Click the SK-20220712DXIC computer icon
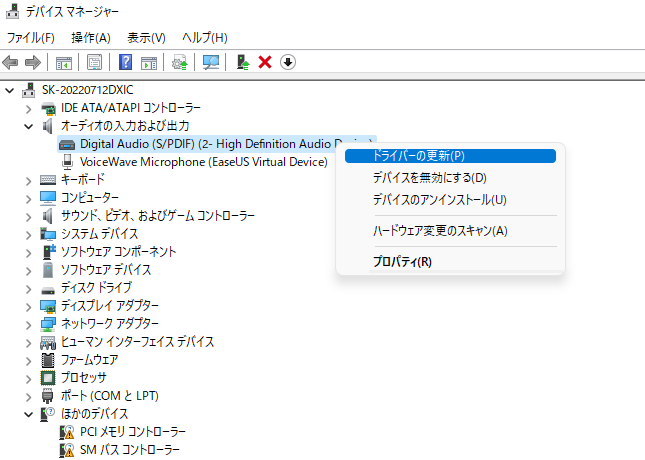The height and width of the screenshot is (460, 645). click(x=28, y=90)
